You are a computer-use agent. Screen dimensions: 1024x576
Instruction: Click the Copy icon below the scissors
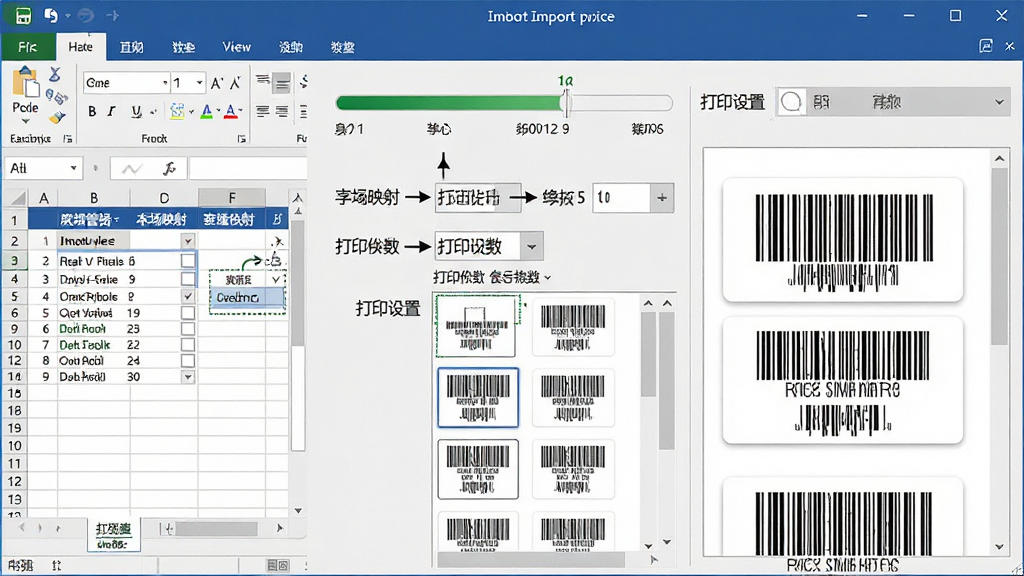(56, 97)
